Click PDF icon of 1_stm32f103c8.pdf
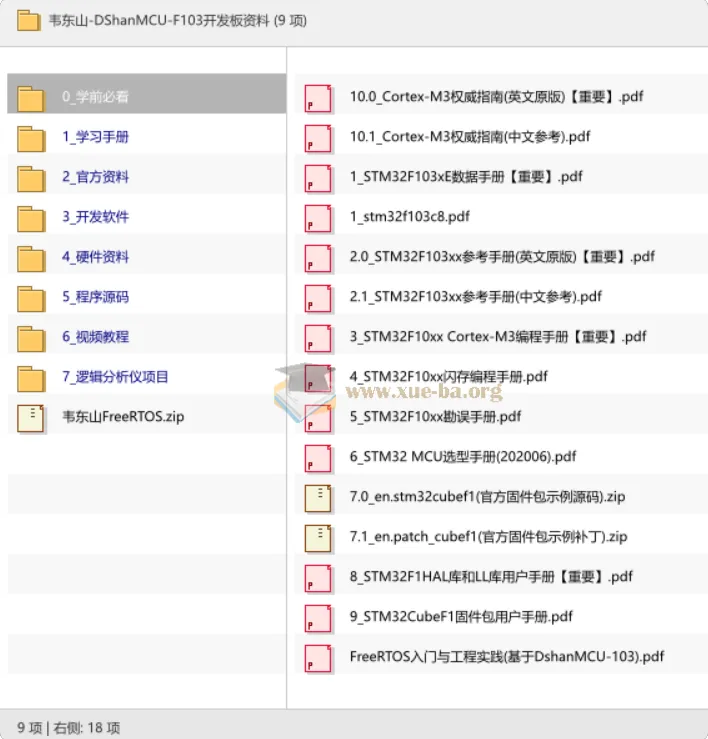Image resolution: width=708 pixels, height=739 pixels. [318, 219]
